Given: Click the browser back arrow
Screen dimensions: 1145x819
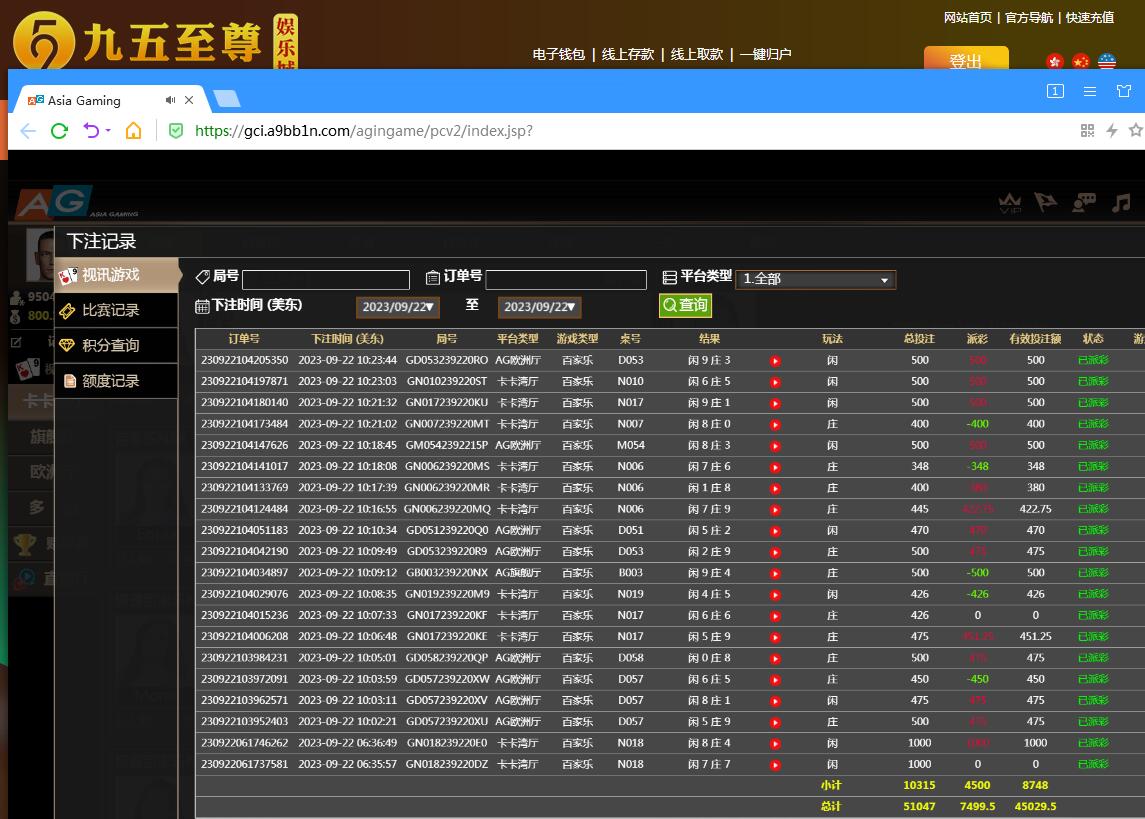Looking at the screenshot, I should click(x=28, y=131).
